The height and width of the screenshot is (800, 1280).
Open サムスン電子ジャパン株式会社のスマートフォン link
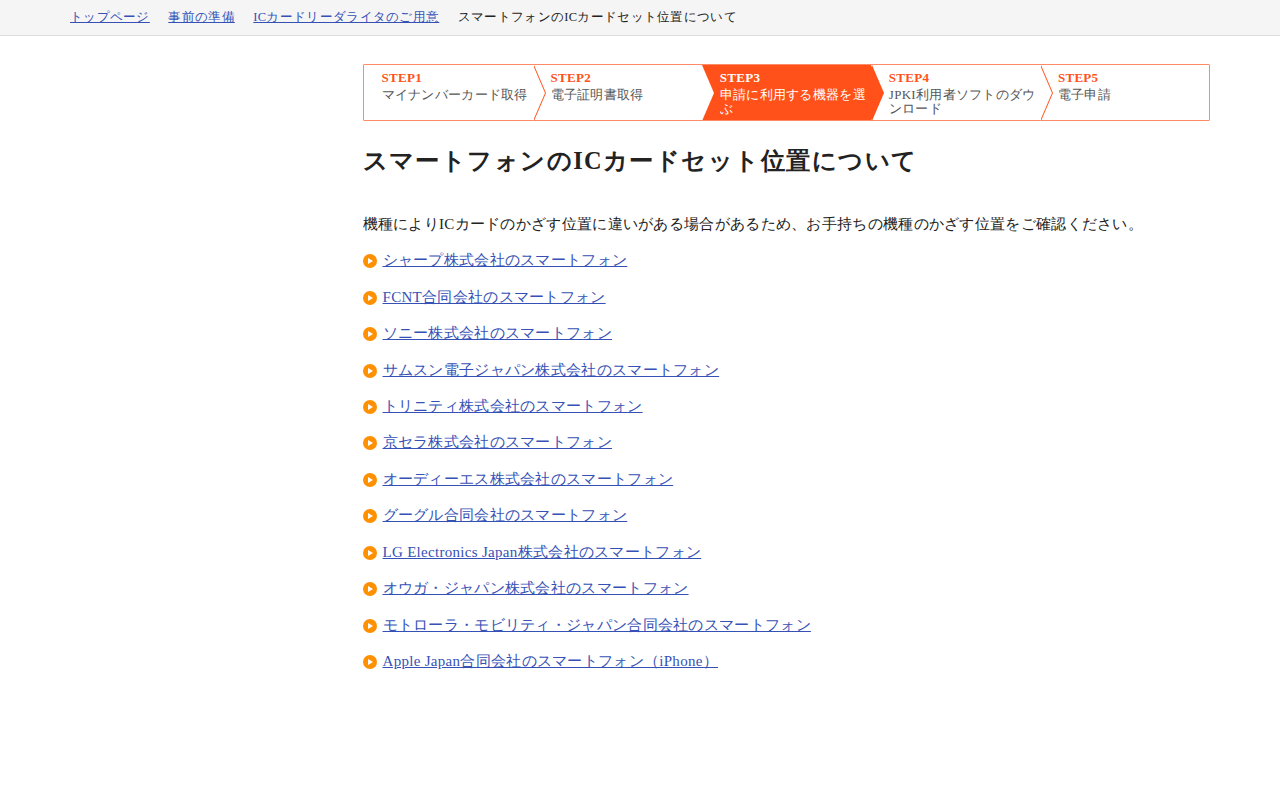click(x=551, y=370)
